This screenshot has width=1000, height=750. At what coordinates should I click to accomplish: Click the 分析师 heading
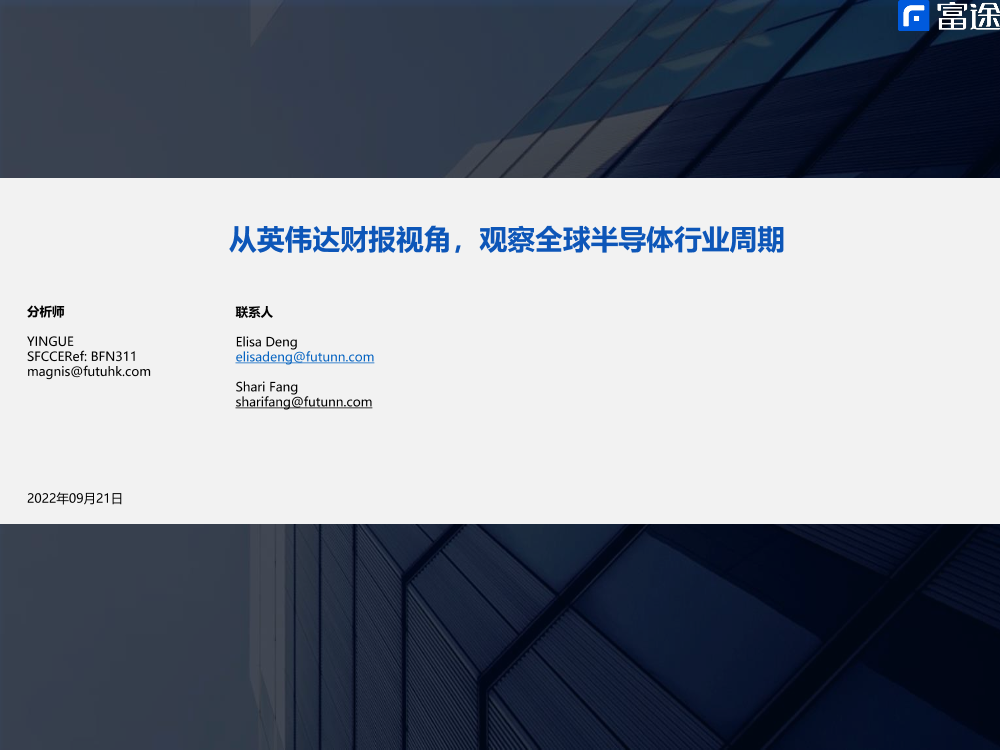[x=45, y=312]
